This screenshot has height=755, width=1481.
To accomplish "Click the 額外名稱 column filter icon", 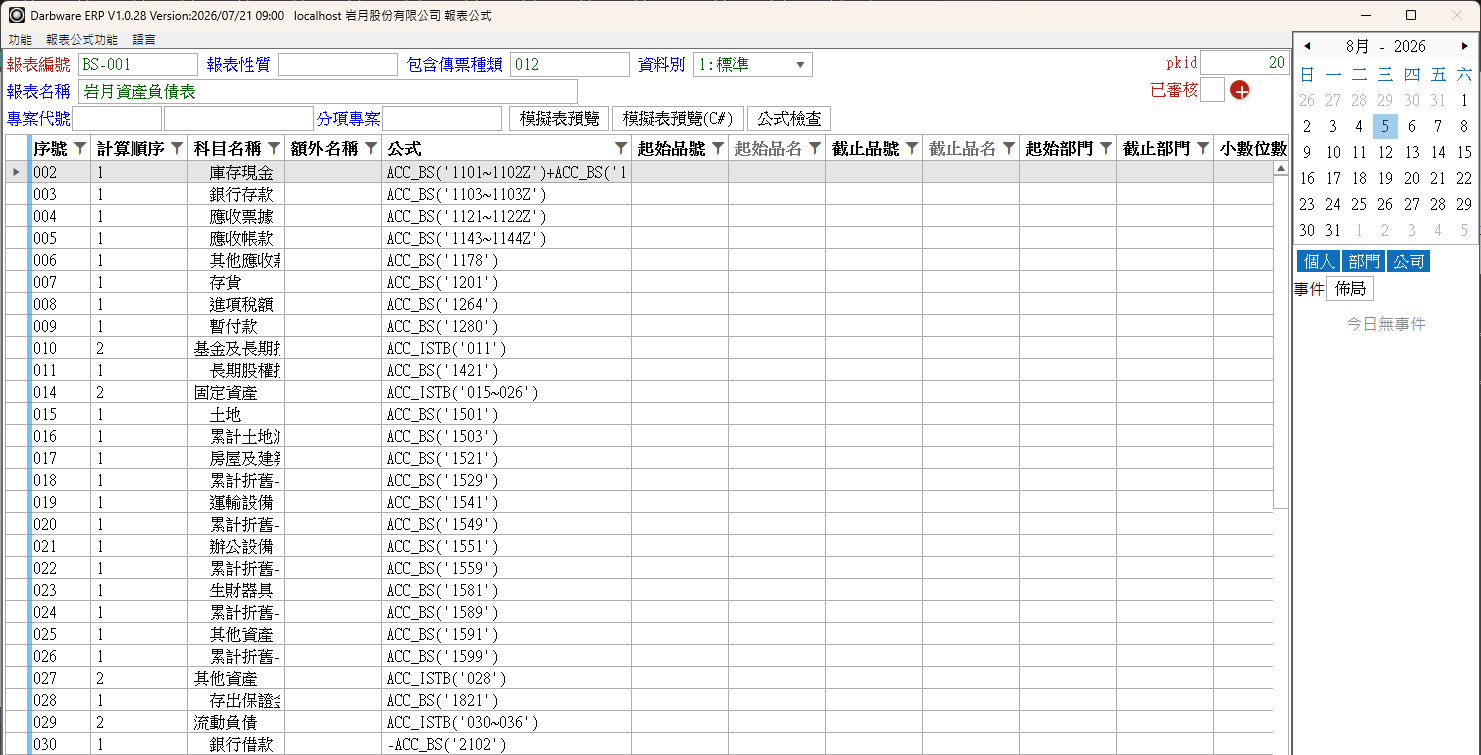I will tap(371, 149).
